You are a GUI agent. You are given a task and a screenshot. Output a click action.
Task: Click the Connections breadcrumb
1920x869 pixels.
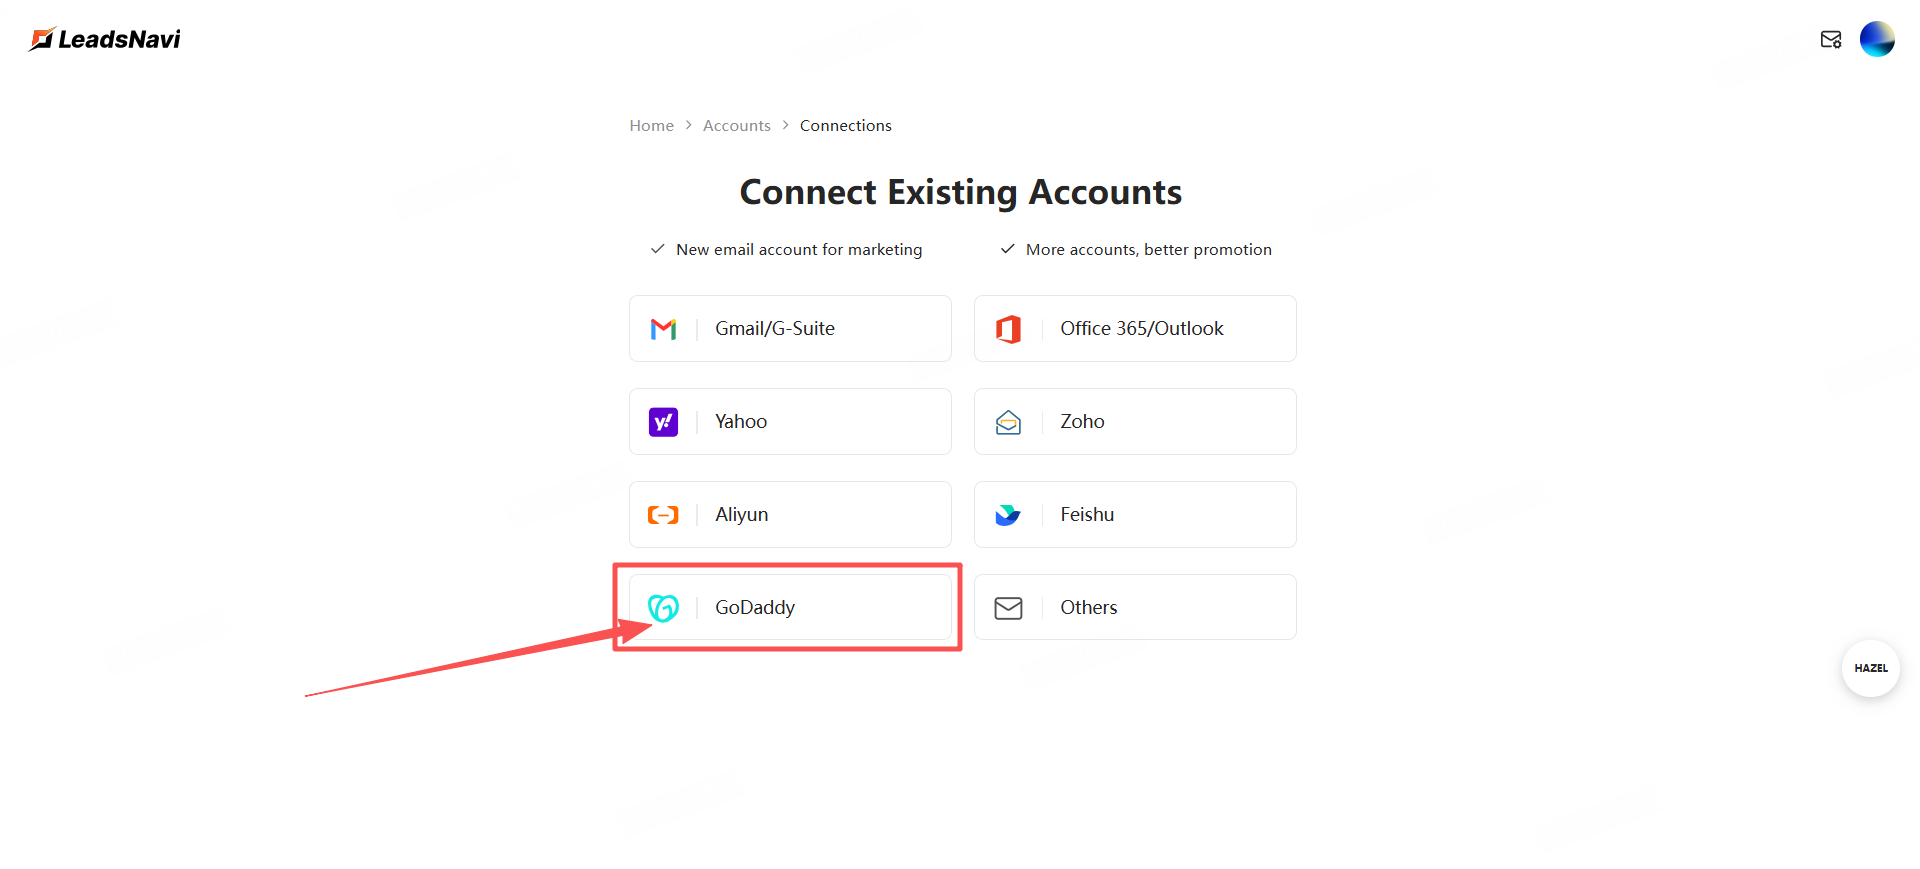[845, 126]
